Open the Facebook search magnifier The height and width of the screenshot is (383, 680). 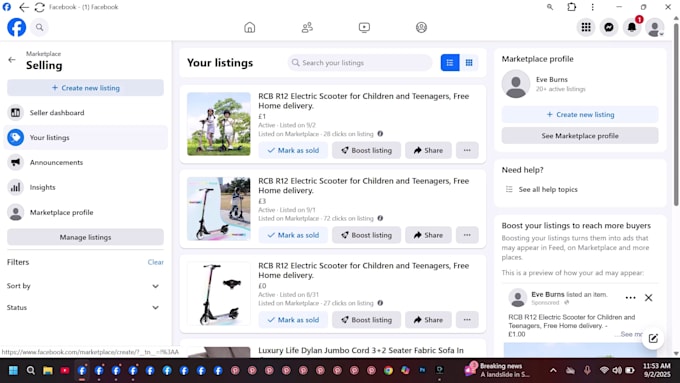[39, 27]
